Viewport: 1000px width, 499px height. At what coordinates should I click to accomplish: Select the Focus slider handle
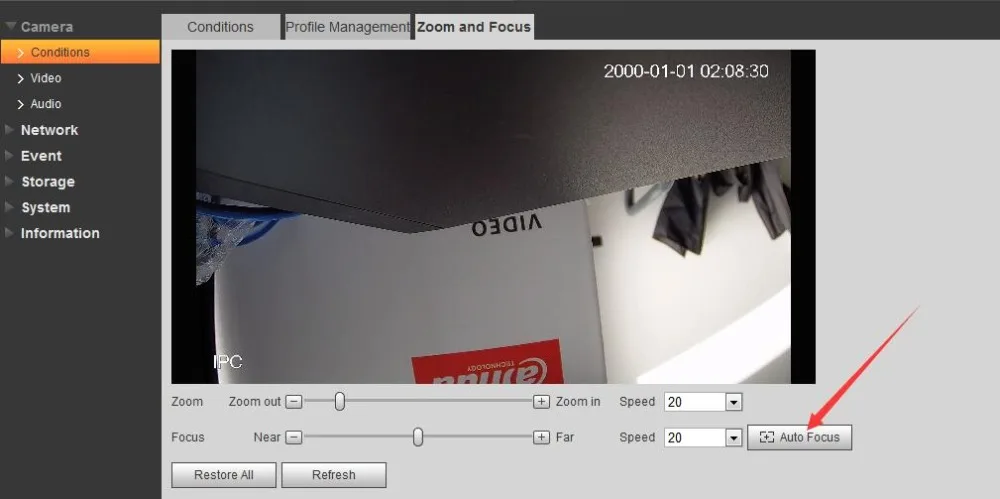418,437
